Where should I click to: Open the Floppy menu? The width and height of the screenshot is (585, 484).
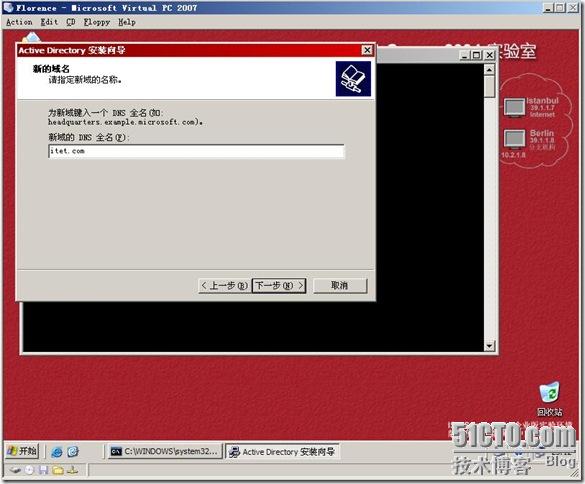coord(97,22)
